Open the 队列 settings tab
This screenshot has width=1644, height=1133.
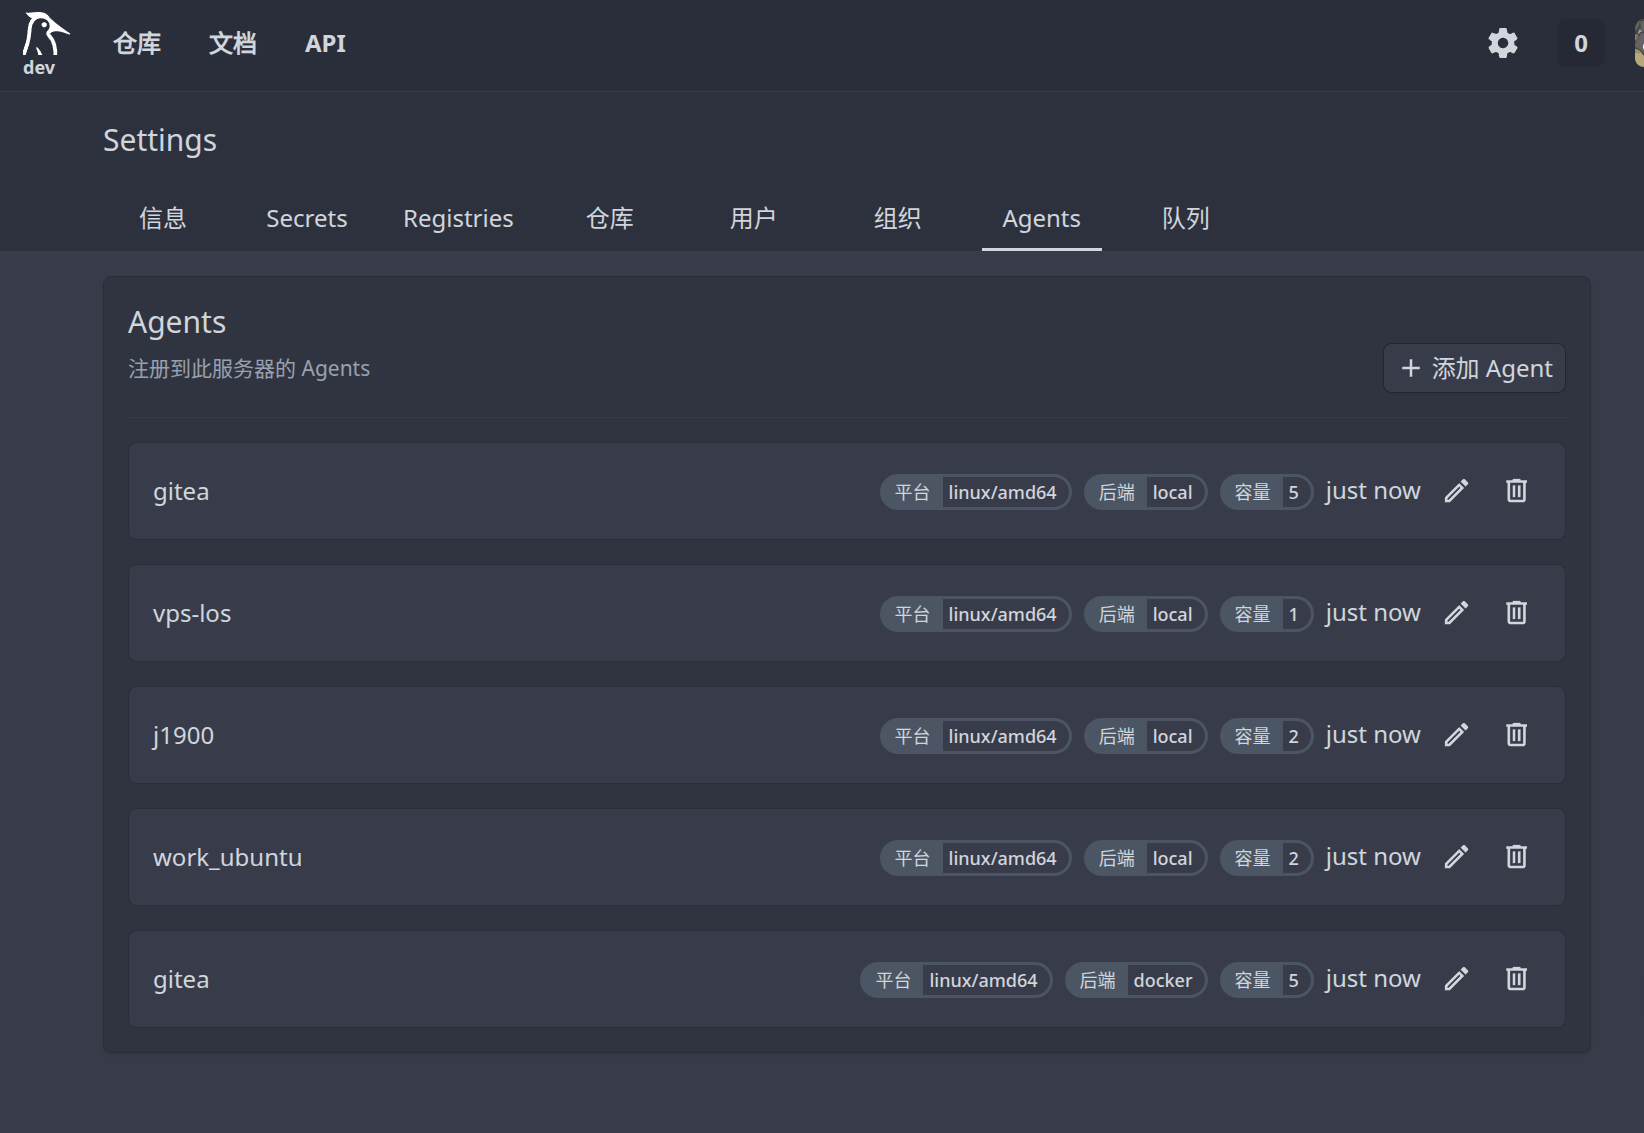(x=1185, y=219)
